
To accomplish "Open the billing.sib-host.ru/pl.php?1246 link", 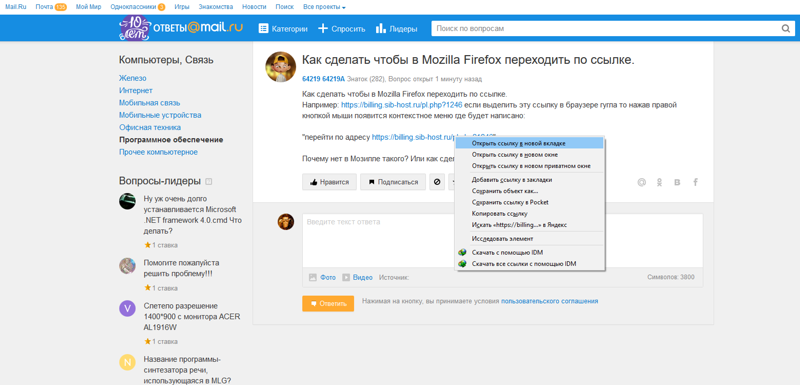I will pos(402,105).
